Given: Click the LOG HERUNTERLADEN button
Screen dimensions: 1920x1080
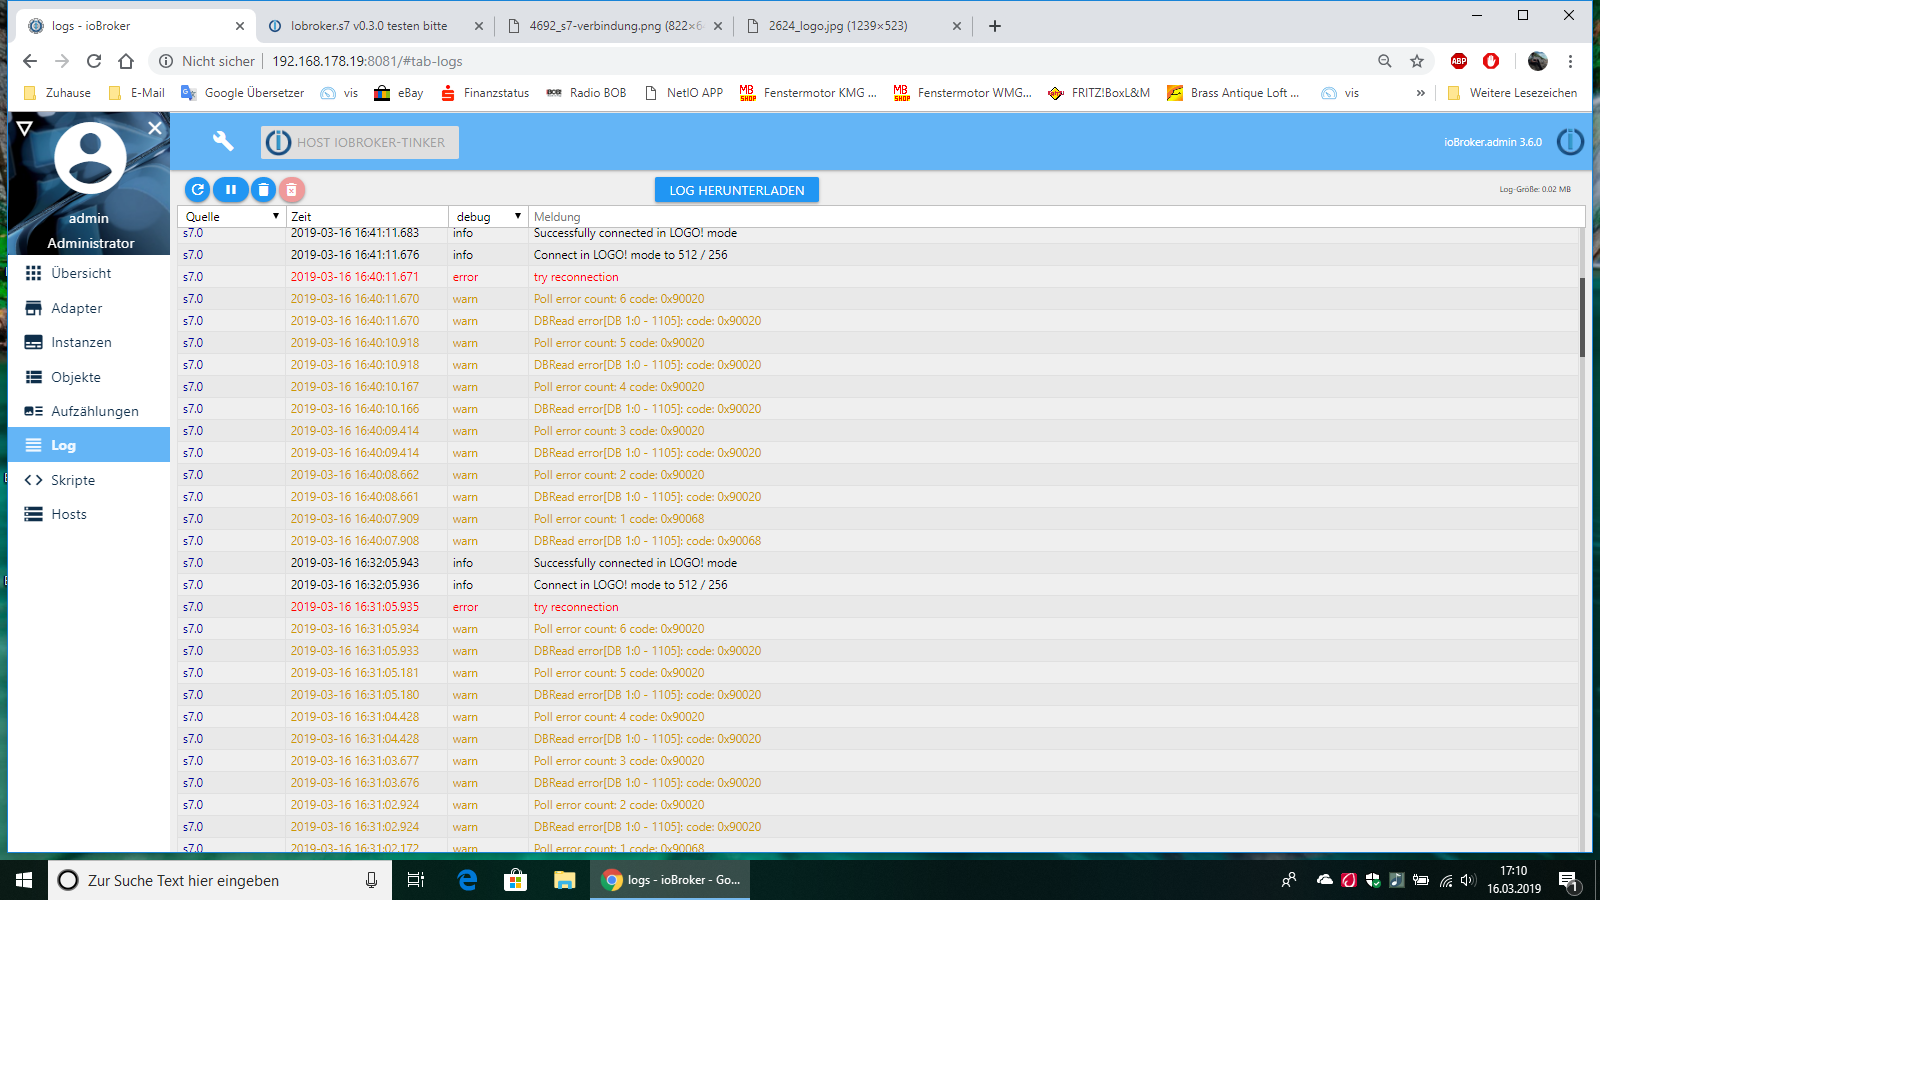Looking at the screenshot, I should (736, 190).
